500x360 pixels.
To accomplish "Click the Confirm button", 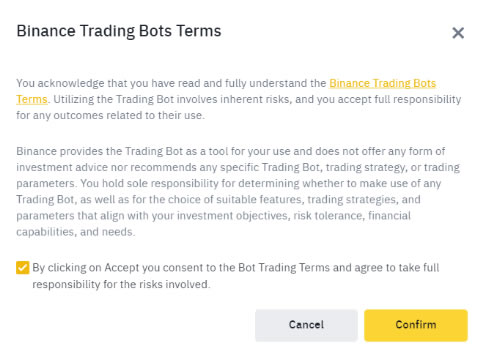I will pos(416,325).
